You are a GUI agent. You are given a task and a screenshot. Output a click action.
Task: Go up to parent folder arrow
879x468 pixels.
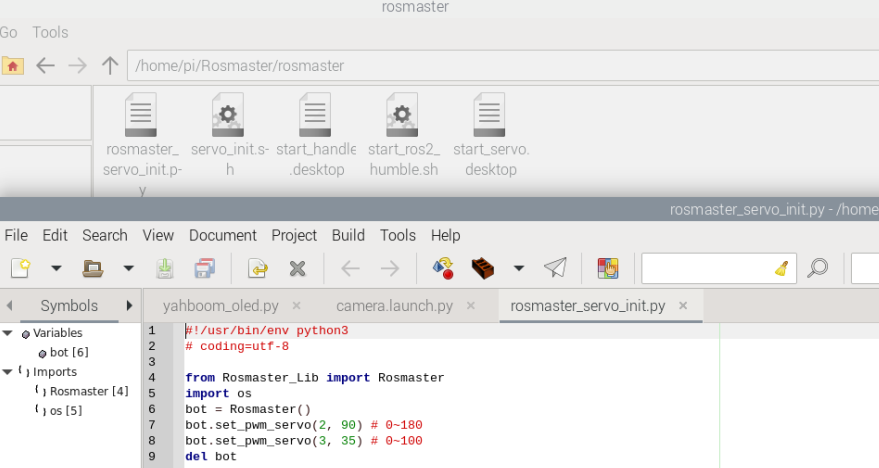pos(110,66)
